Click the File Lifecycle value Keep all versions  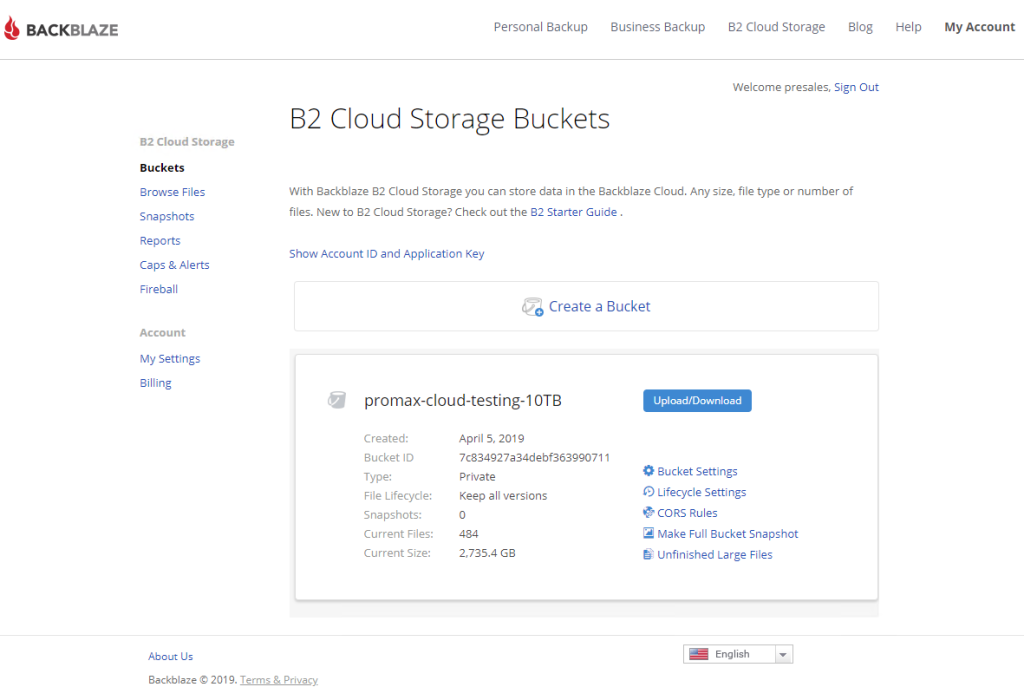503,496
